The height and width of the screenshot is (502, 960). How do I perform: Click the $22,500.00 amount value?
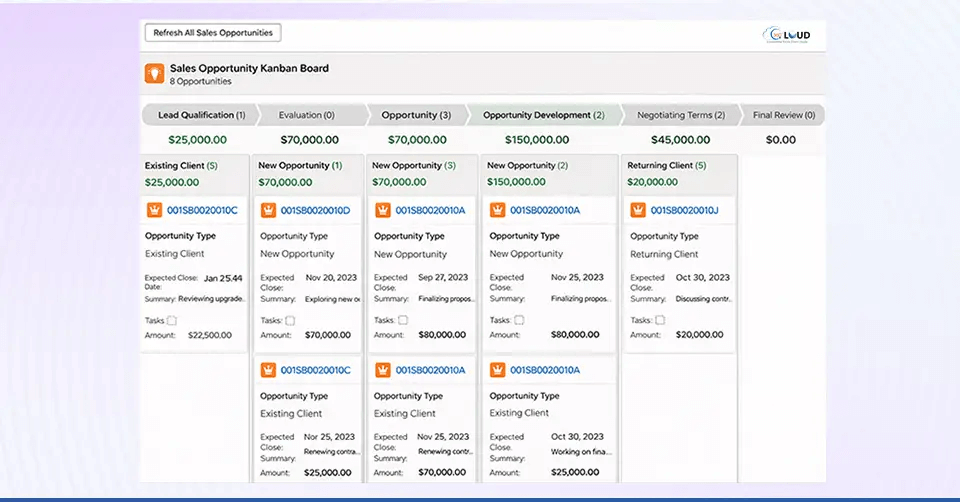[210, 335]
